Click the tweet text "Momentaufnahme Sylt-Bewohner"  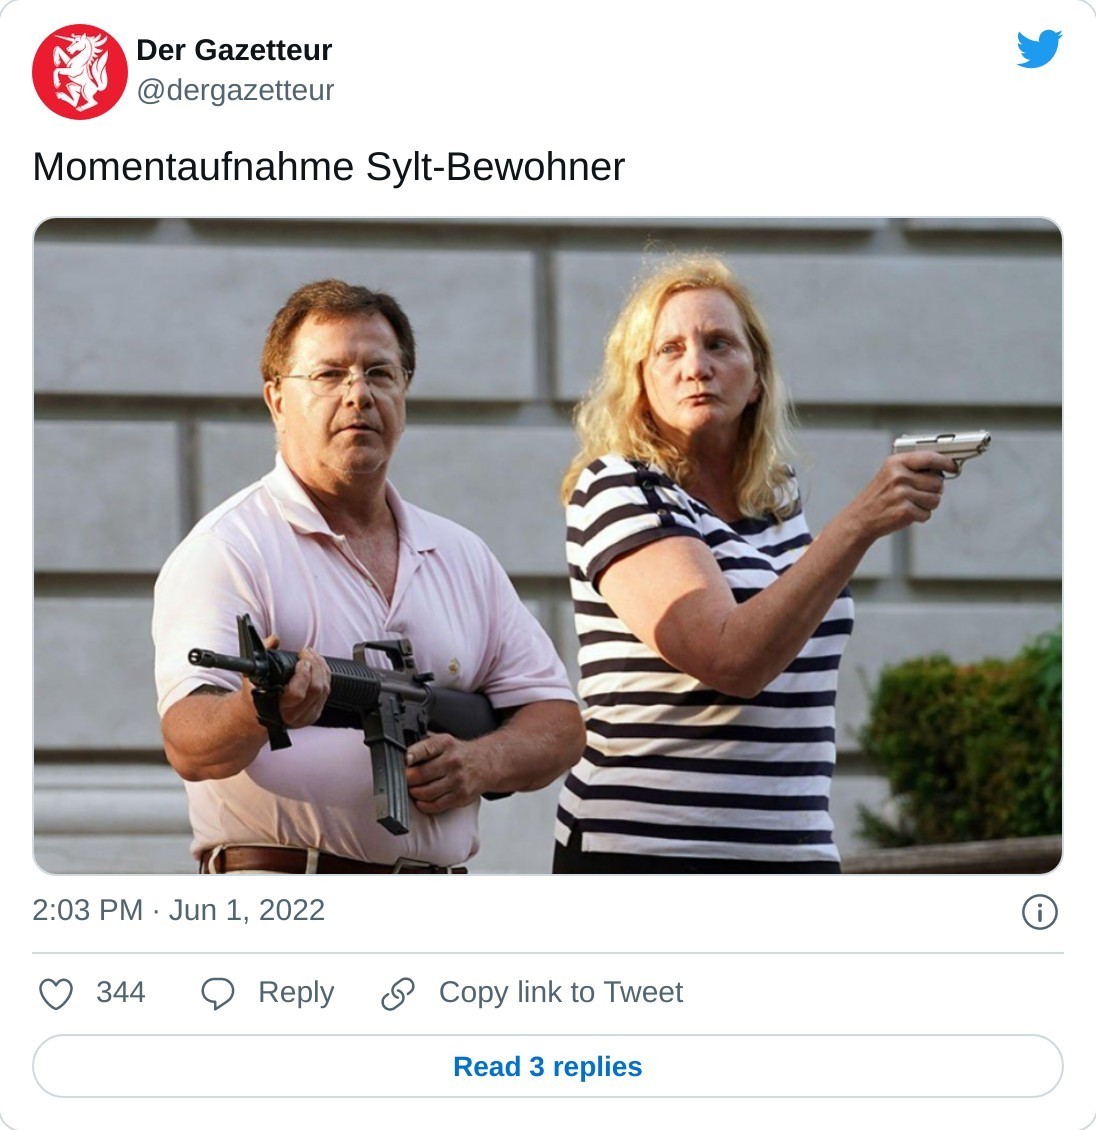(x=328, y=167)
